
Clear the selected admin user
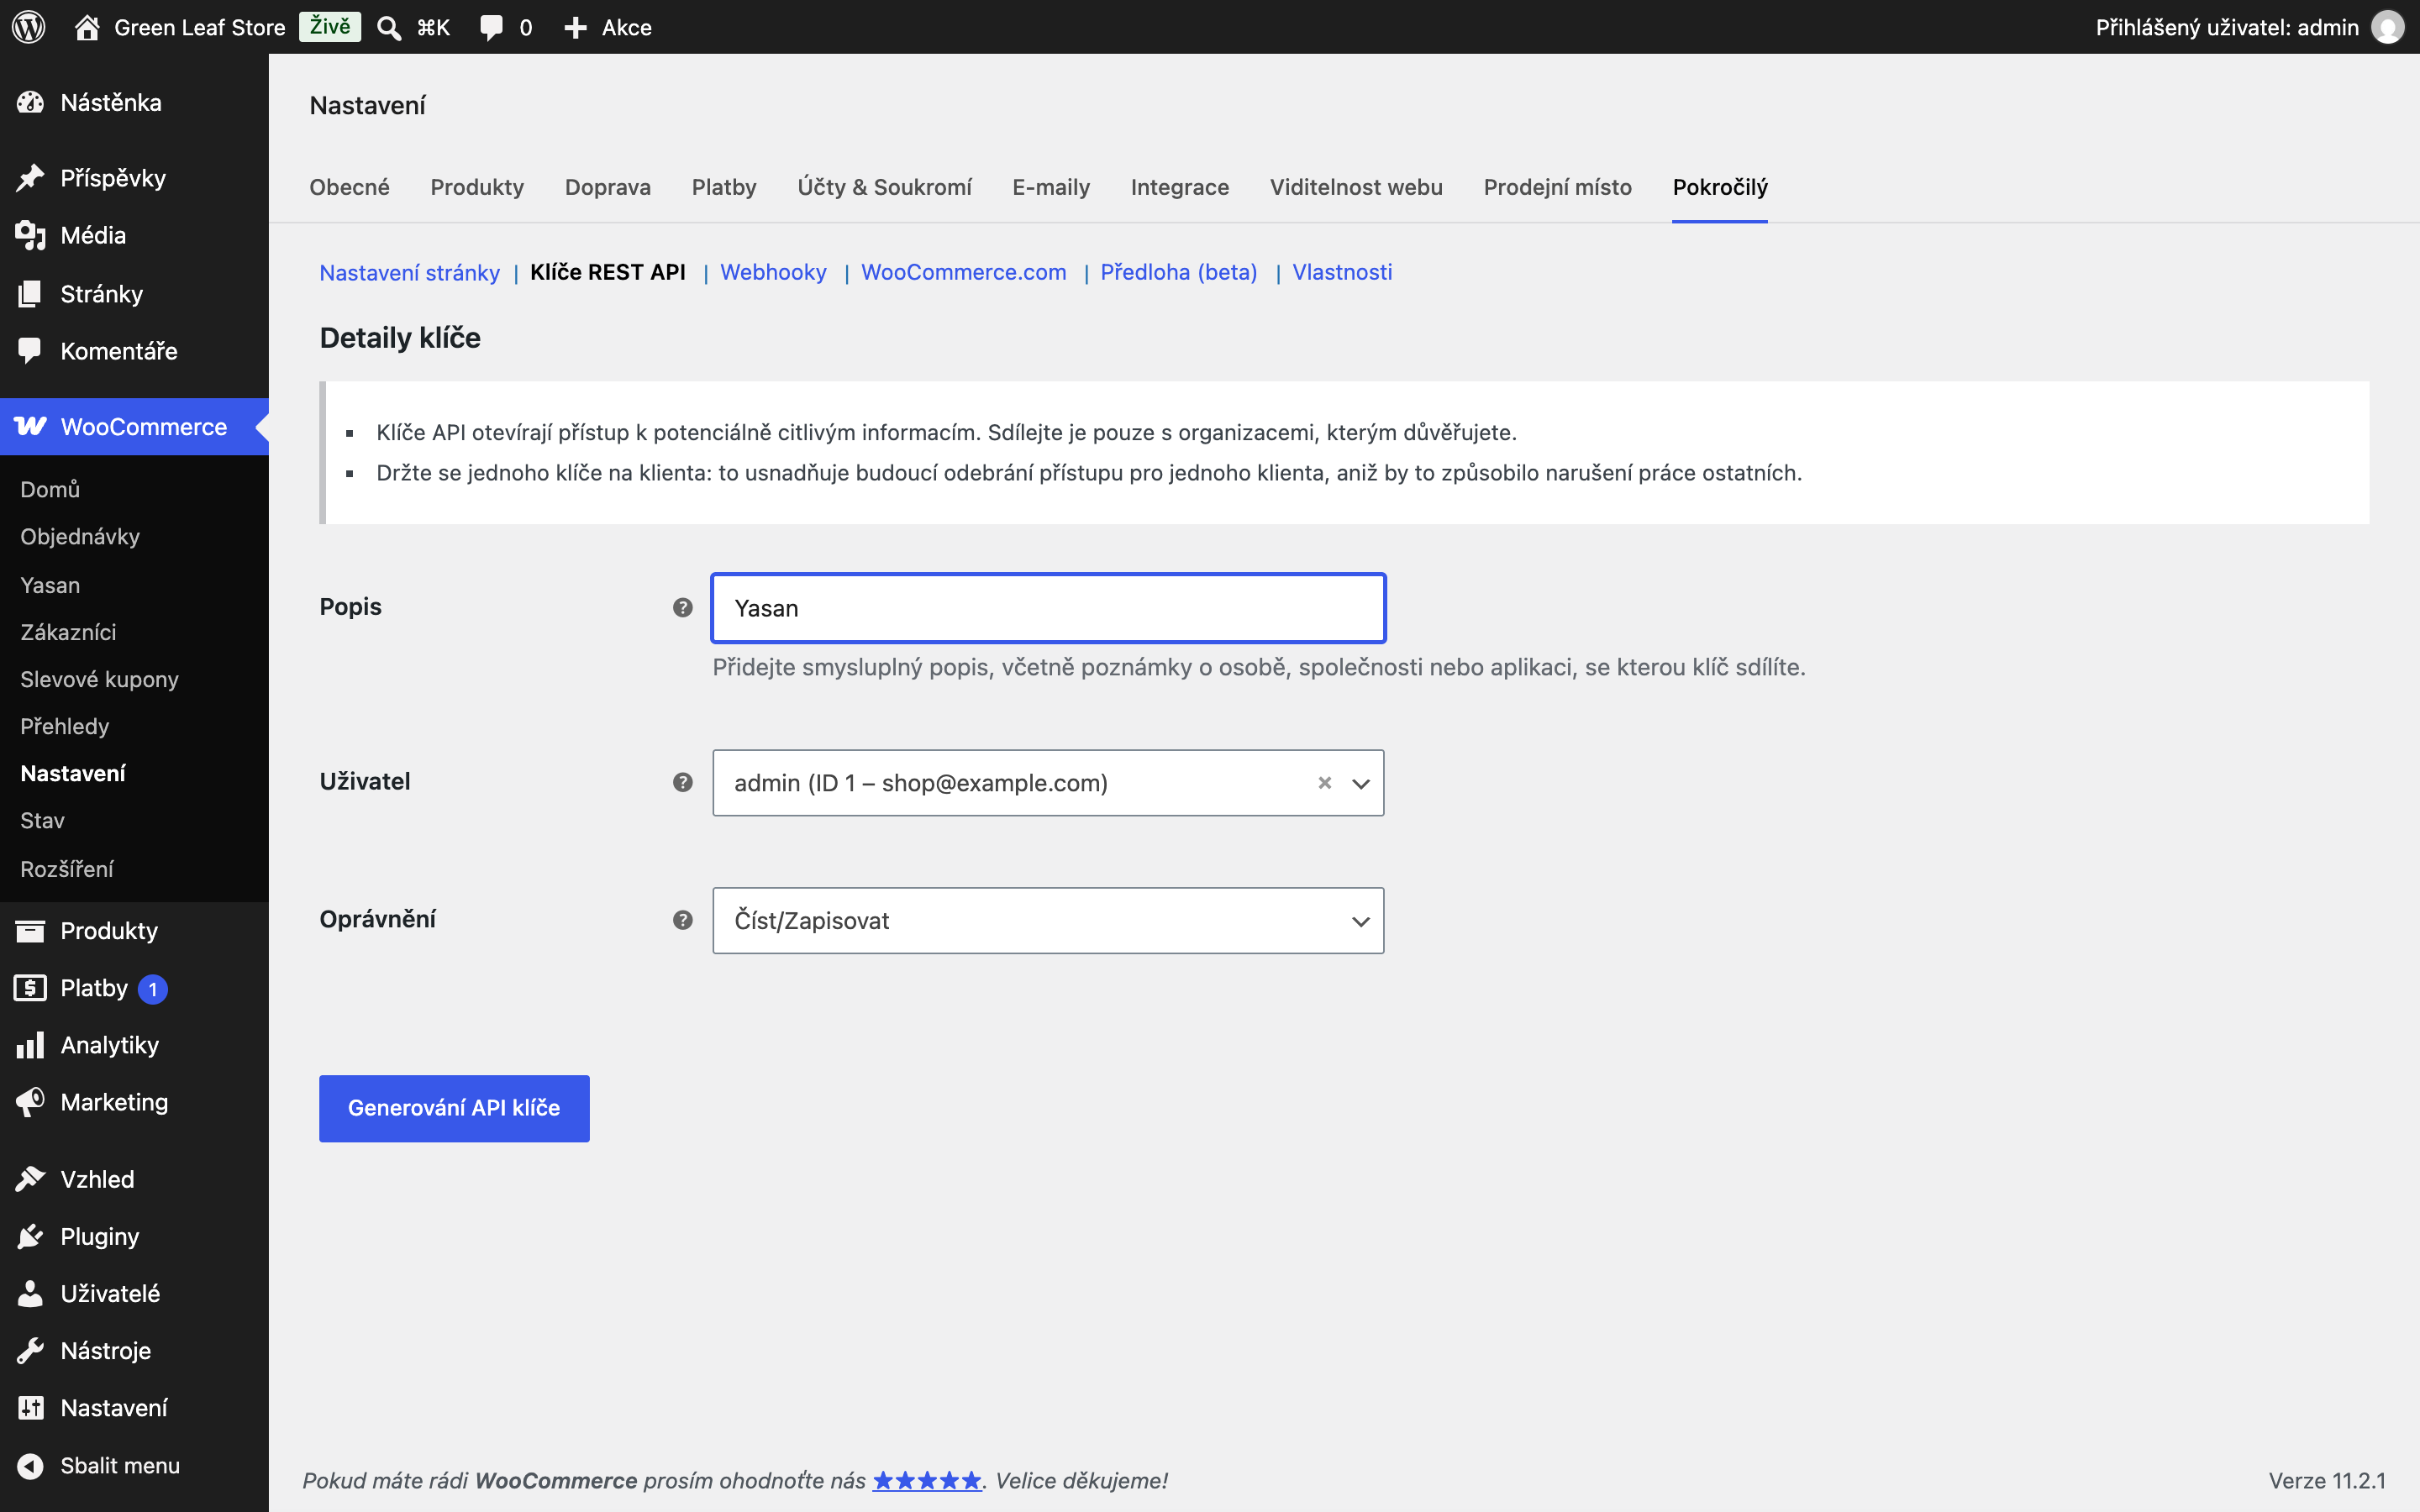[x=1325, y=783]
